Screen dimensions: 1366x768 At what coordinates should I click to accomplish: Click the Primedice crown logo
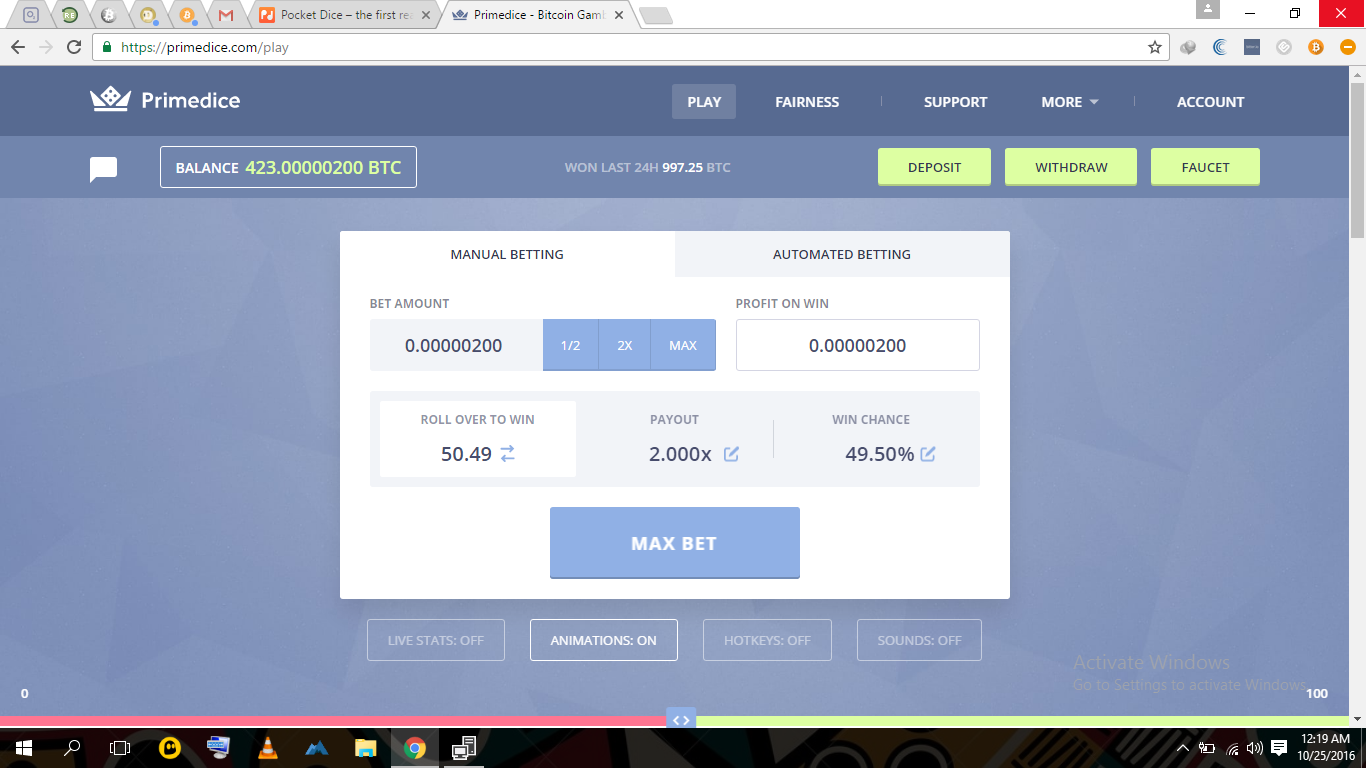click(x=111, y=99)
